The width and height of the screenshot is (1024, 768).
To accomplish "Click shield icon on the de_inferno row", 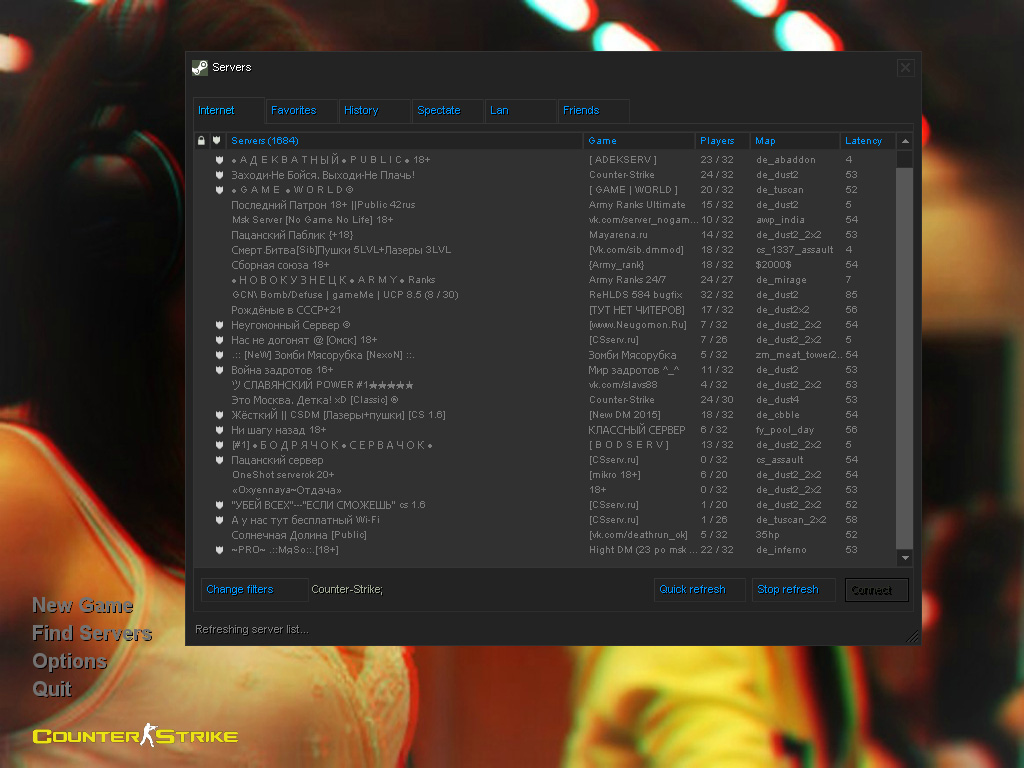I will [x=219, y=551].
